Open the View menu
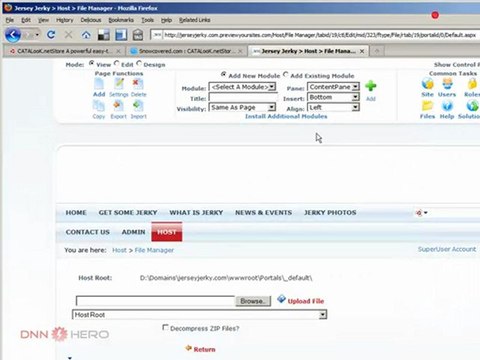The image size is (480, 360). (43, 20)
